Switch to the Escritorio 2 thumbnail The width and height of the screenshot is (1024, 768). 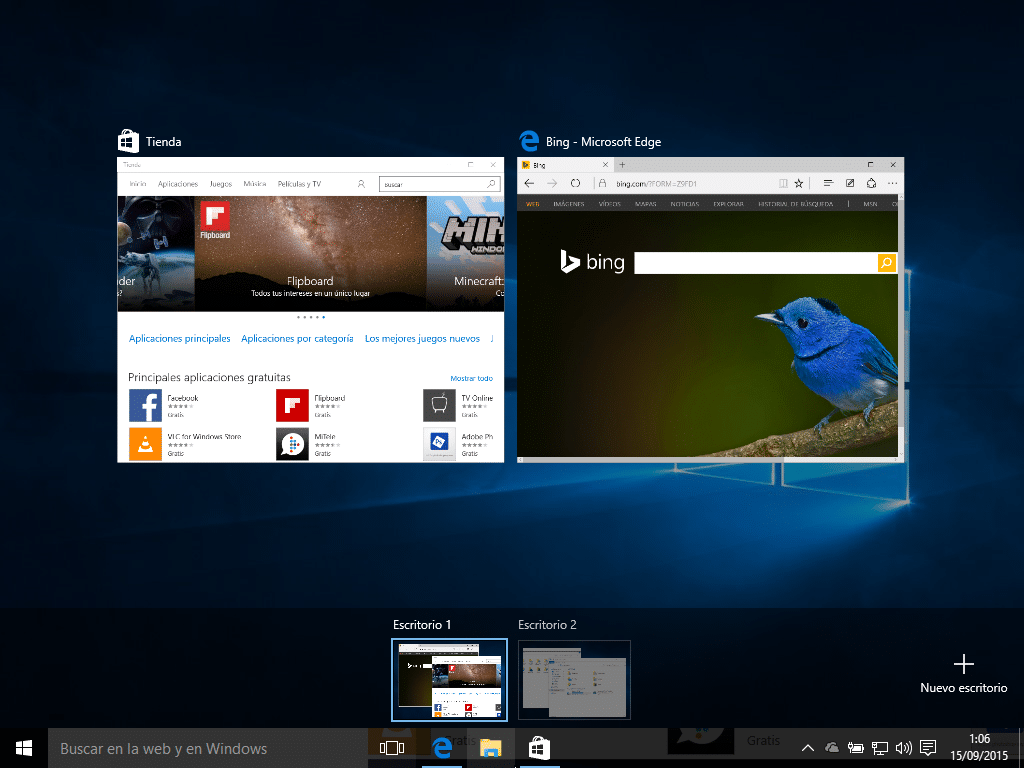click(574, 680)
